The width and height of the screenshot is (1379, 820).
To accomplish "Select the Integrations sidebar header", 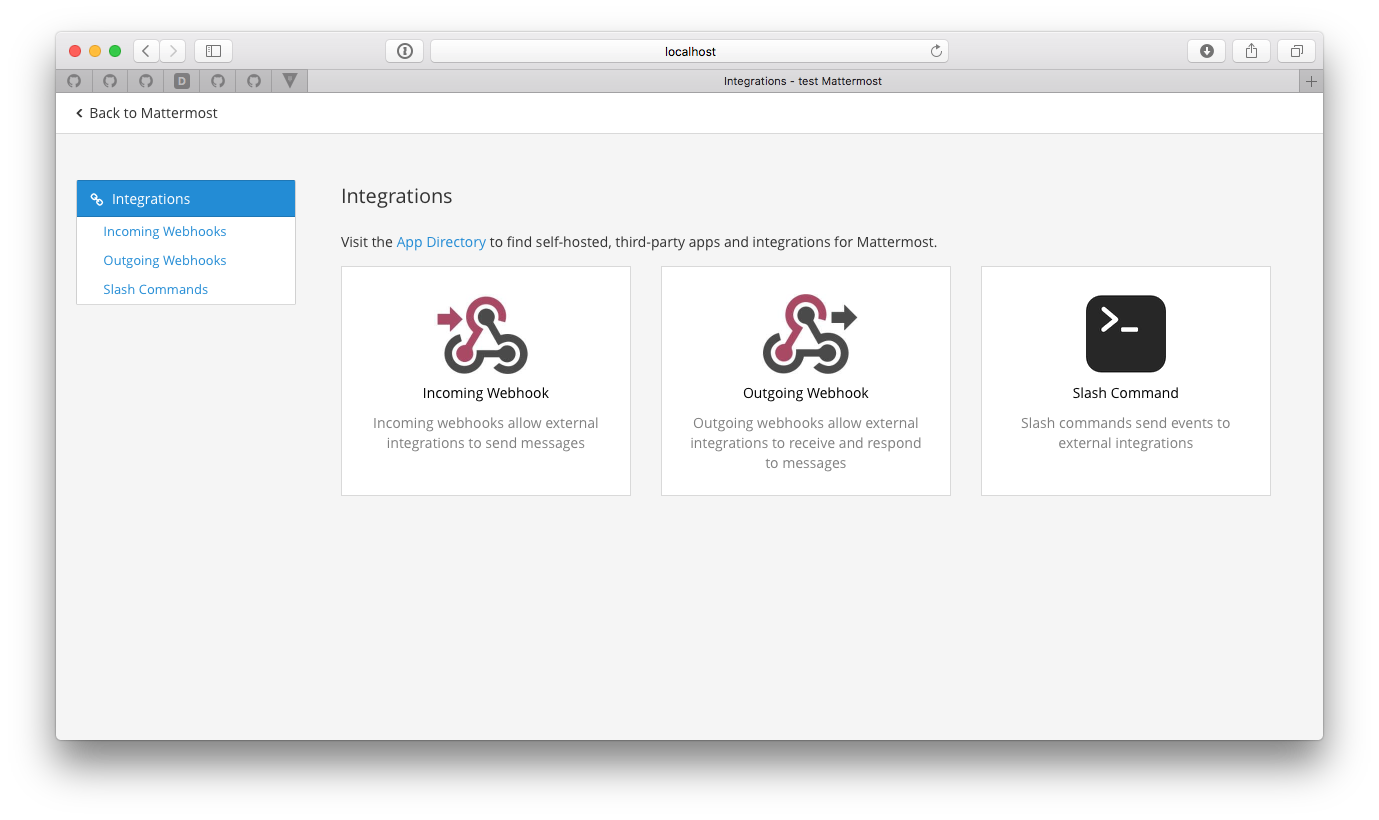I will pyautogui.click(x=186, y=199).
